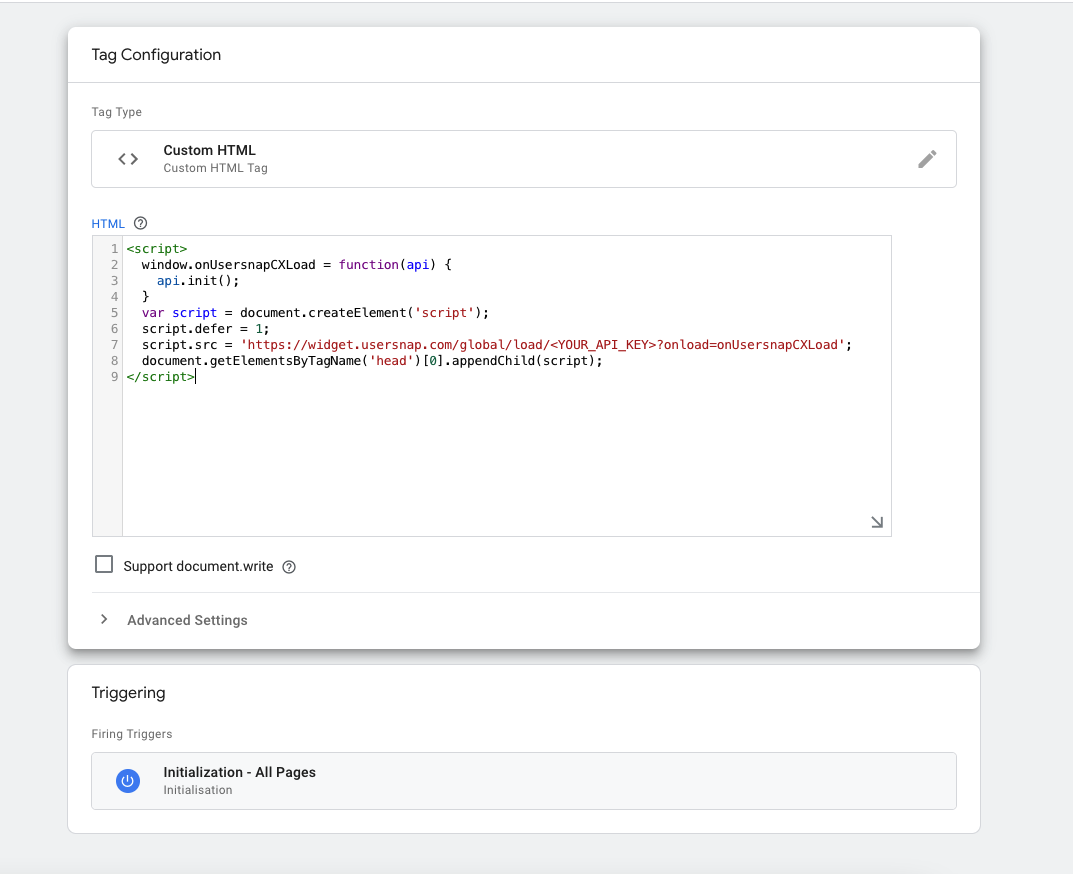
Task: Expand the Advanced Settings chevron
Action: tap(104, 619)
